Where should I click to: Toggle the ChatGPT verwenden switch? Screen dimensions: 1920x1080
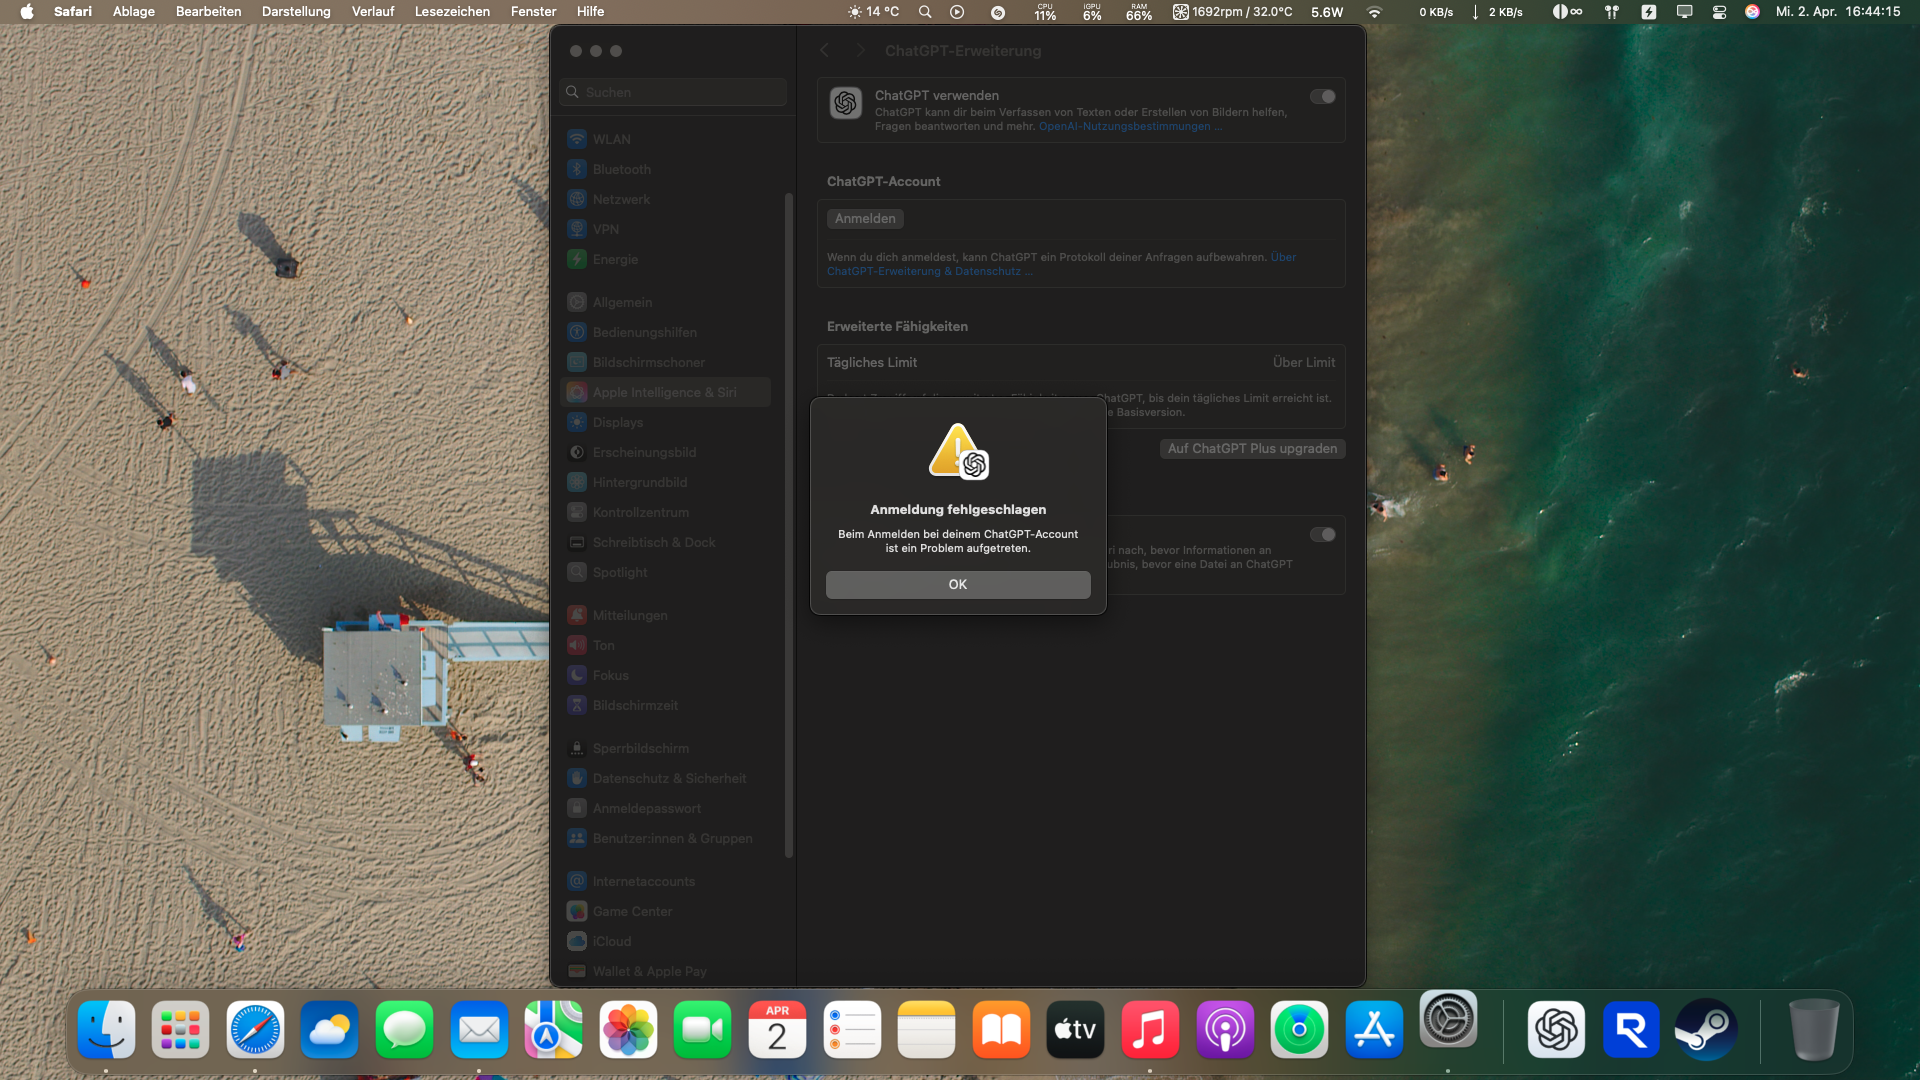point(1322,97)
